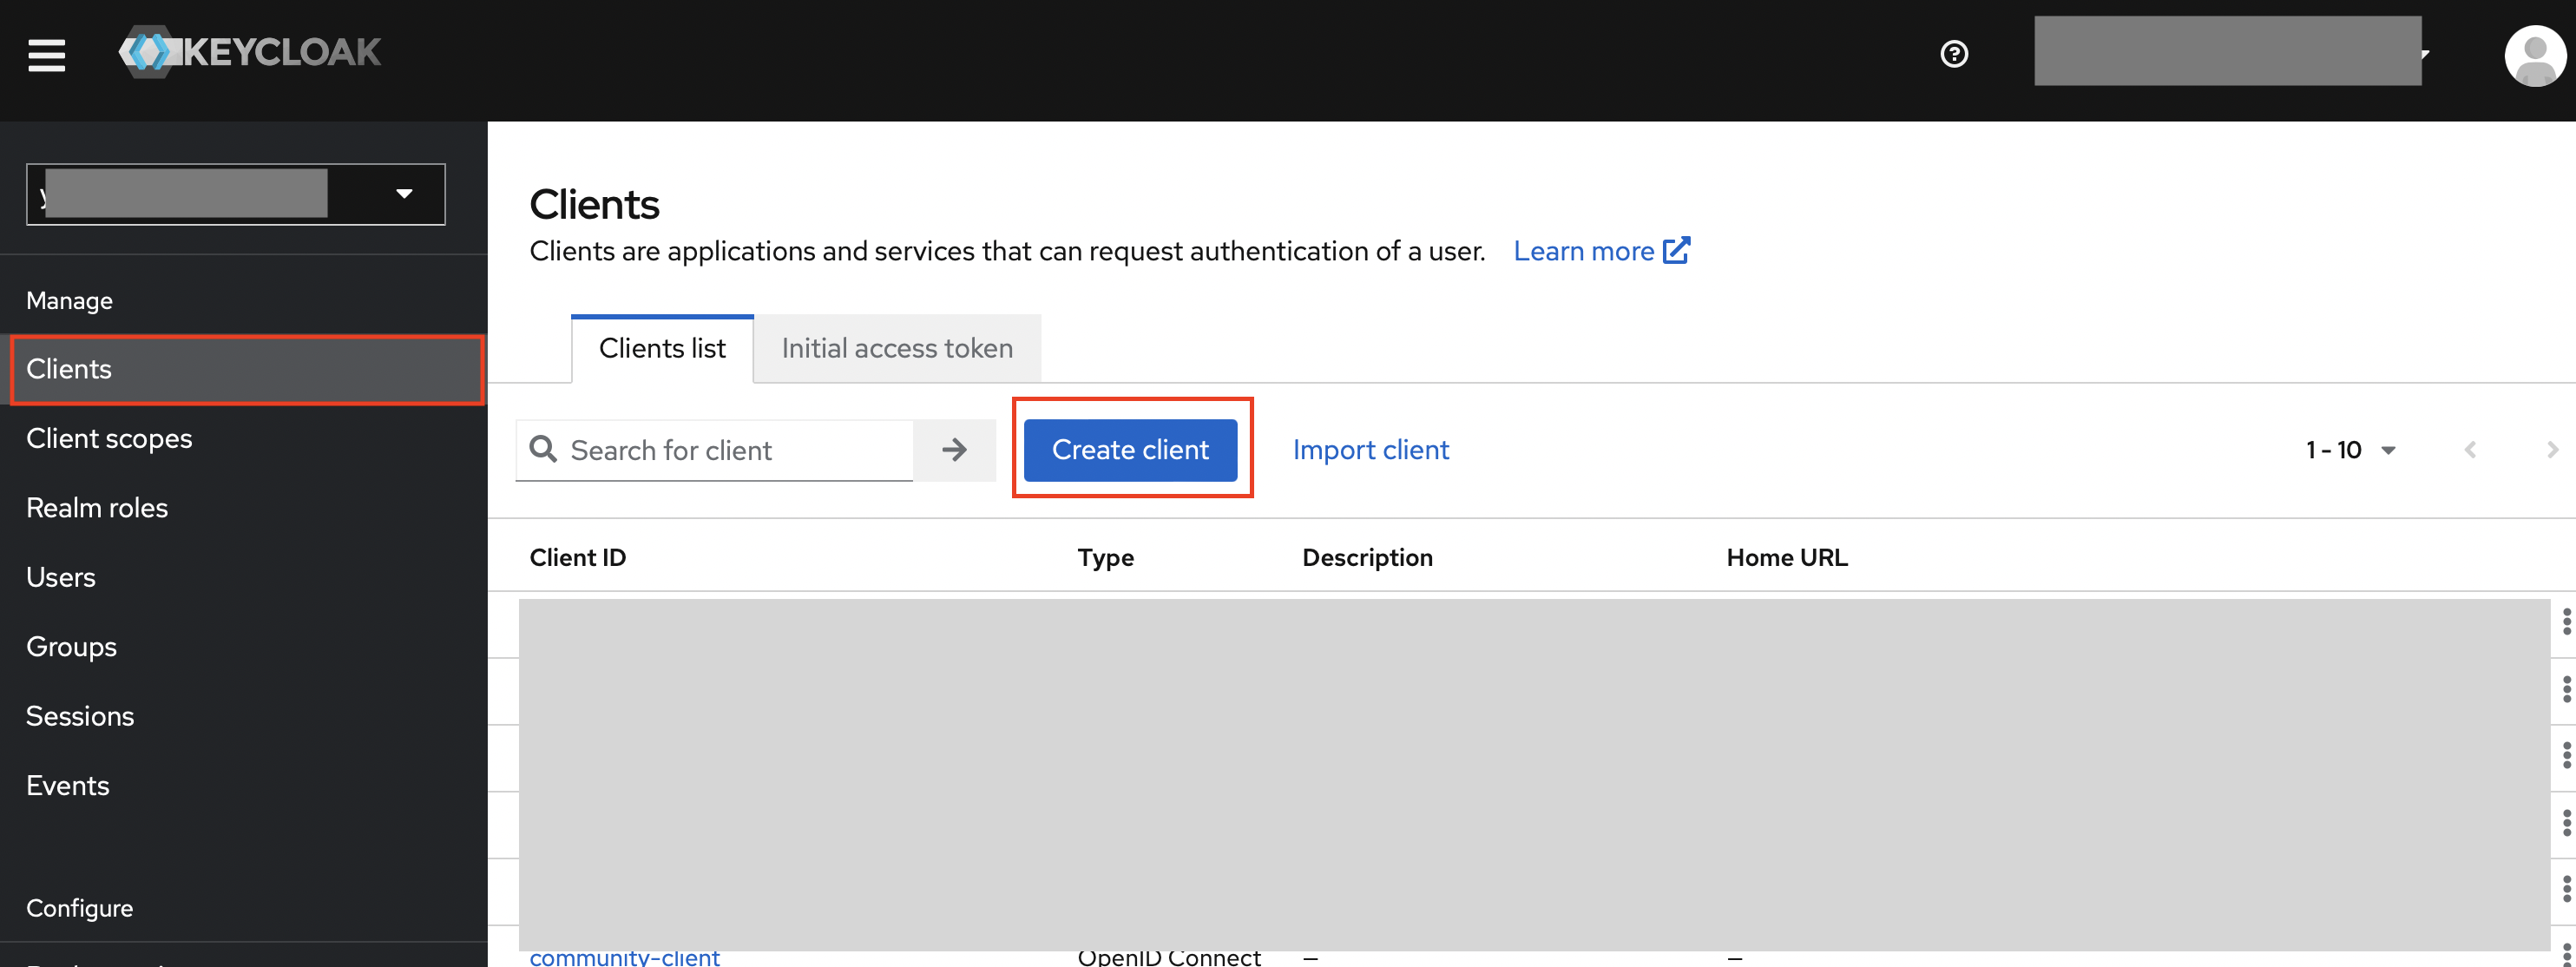The height and width of the screenshot is (967, 2576).
Task: Open the user avatar menu
Action: pos(2536,55)
